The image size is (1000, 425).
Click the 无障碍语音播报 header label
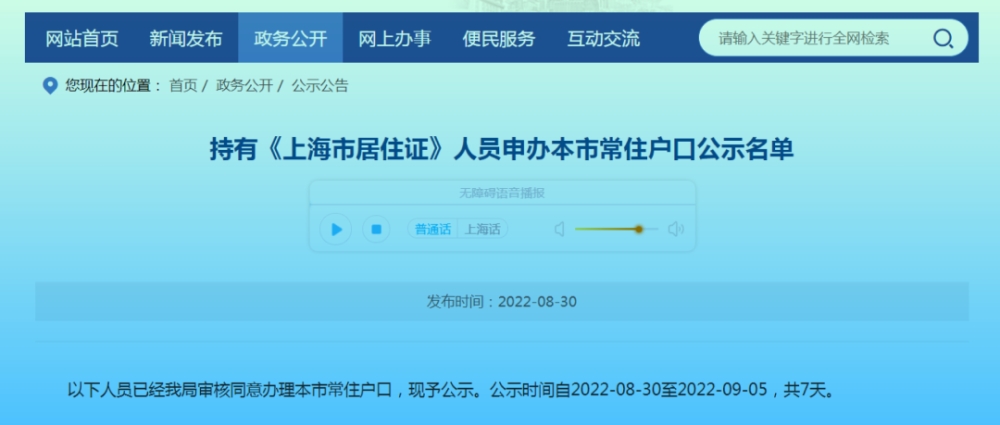pyautogui.click(x=502, y=193)
